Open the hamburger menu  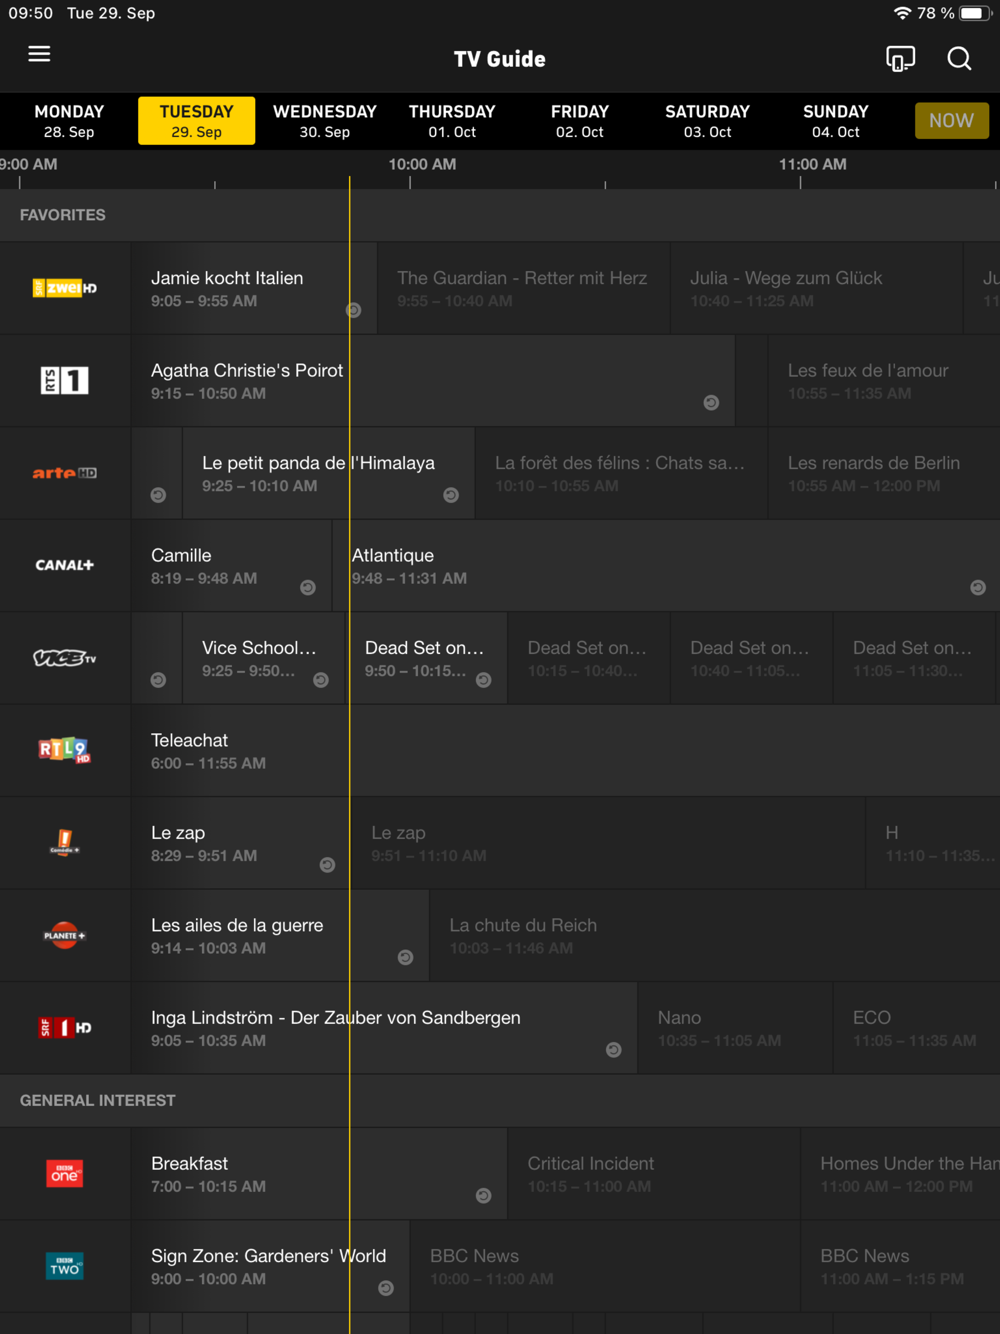click(x=39, y=54)
